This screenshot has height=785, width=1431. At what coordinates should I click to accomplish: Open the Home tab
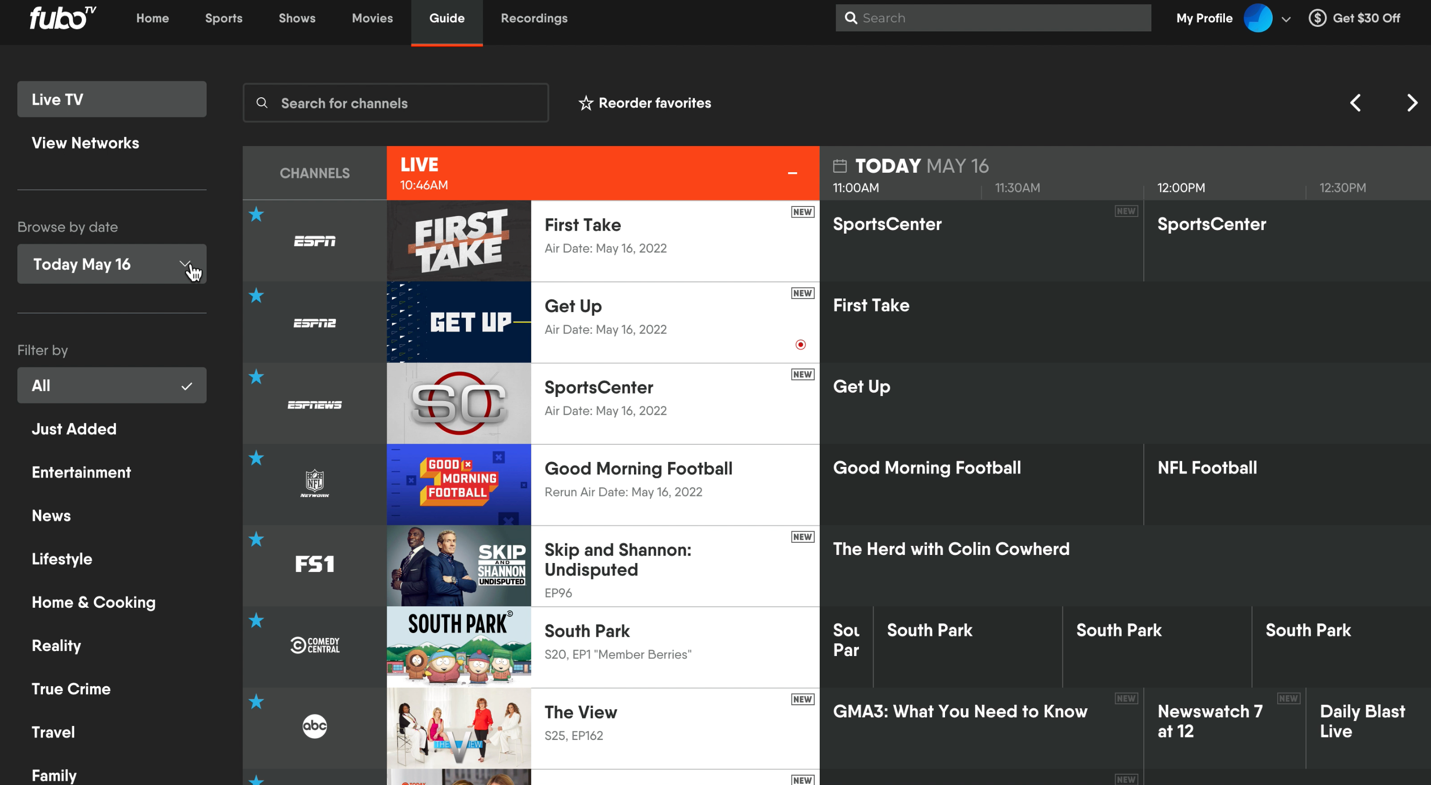click(152, 18)
